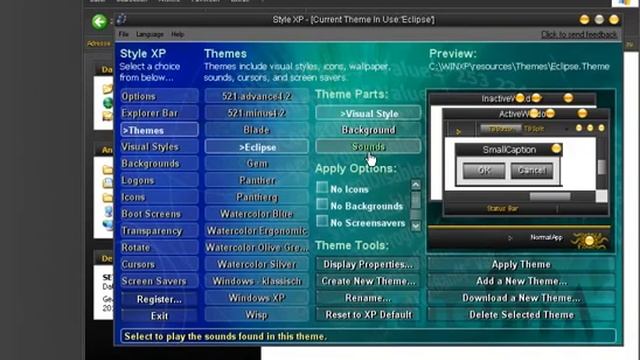
Task: Select the Panther theme
Action: point(256,180)
